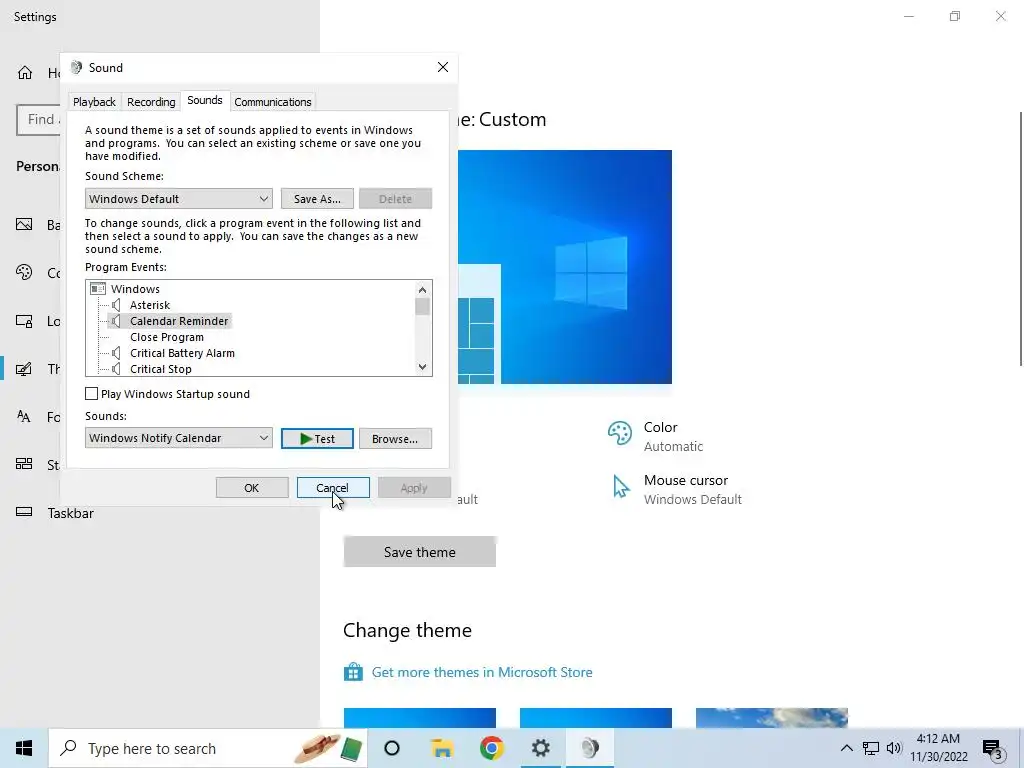Select the Close Program event

pos(167,337)
